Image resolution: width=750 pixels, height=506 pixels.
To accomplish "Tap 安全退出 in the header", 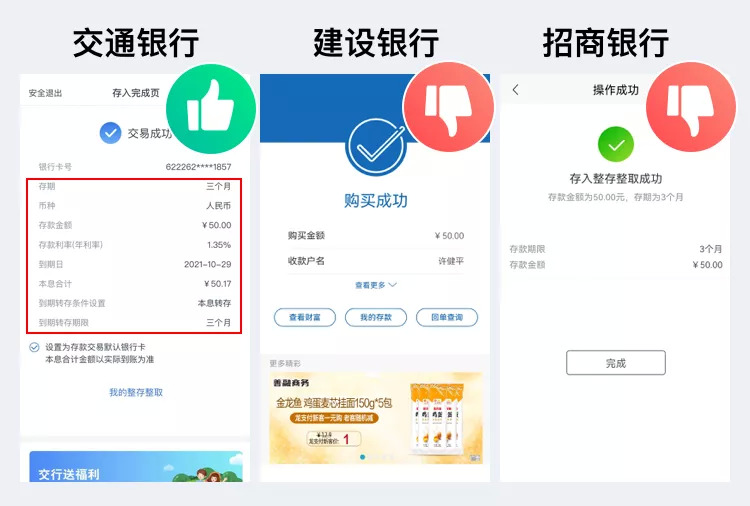I will (x=45, y=93).
